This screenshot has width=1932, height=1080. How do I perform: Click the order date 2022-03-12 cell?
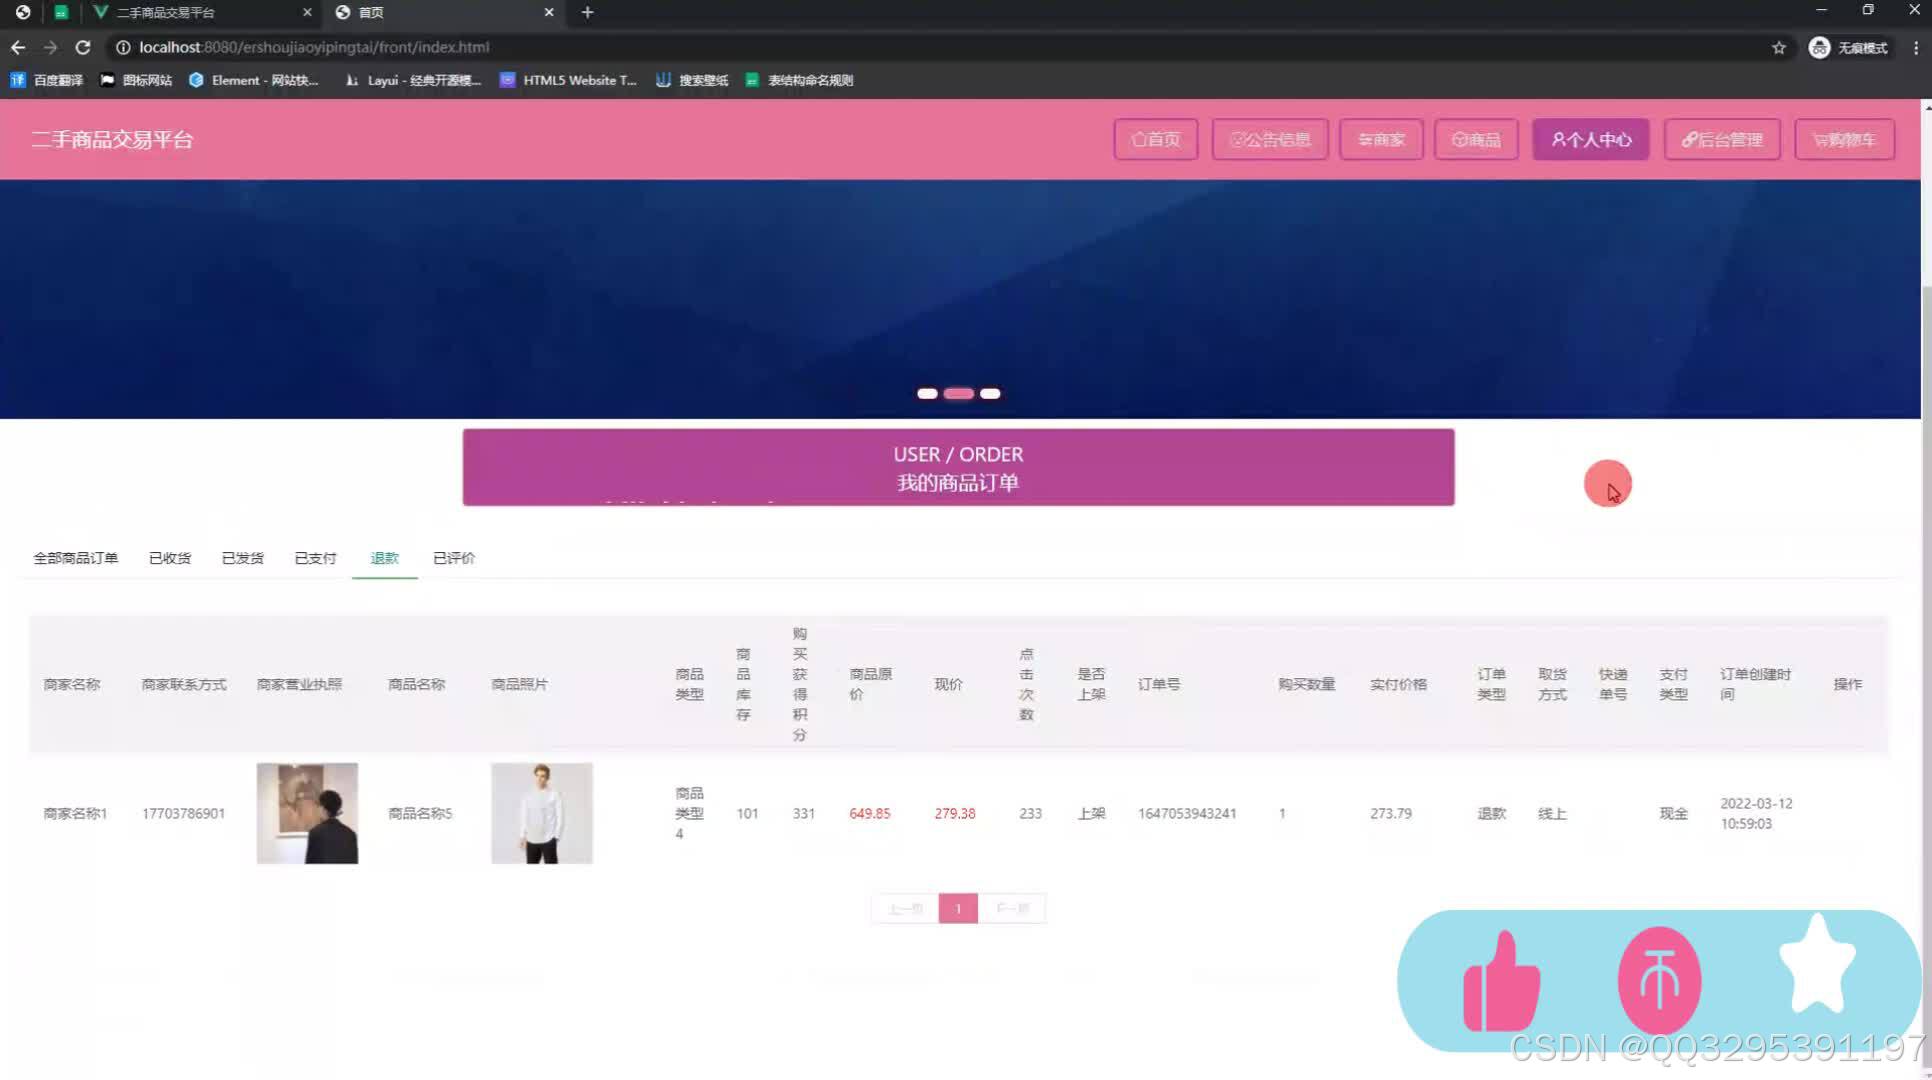tap(1756, 814)
